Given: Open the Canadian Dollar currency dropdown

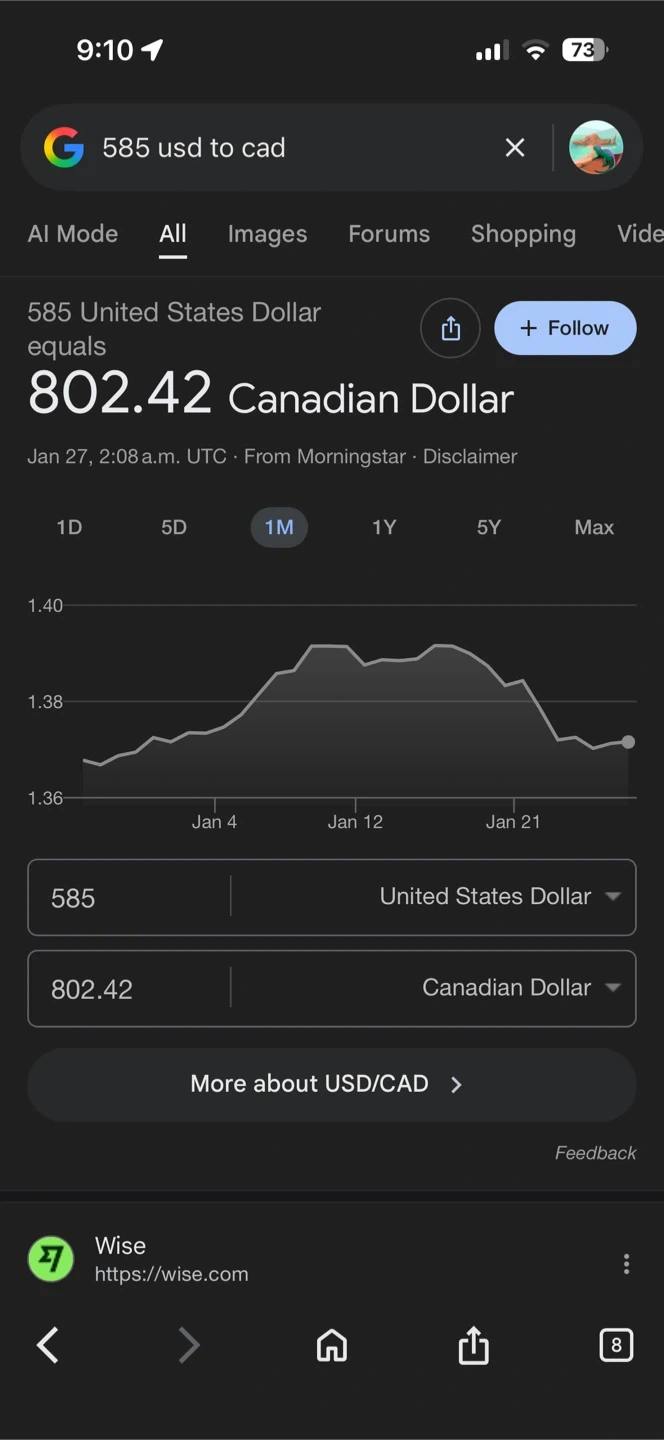Looking at the screenshot, I should (520, 988).
